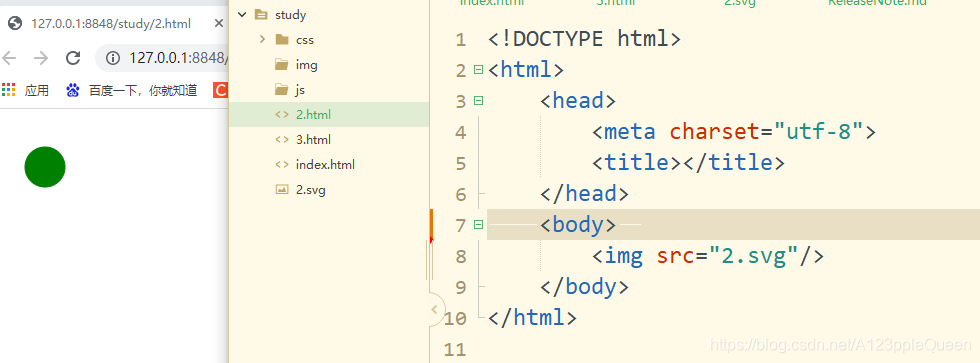This screenshot has height=363, width=980.
Task: Reload the page with the refresh icon
Action: tap(73, 58)
